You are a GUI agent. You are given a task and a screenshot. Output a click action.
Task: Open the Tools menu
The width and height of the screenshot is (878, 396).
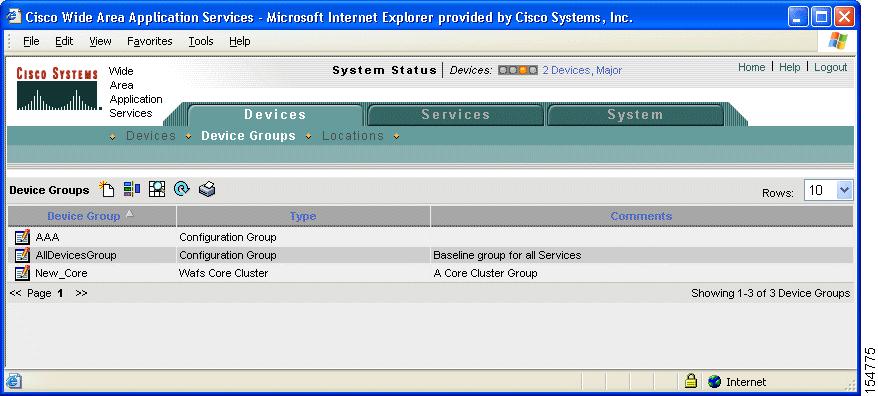[200, 41]
